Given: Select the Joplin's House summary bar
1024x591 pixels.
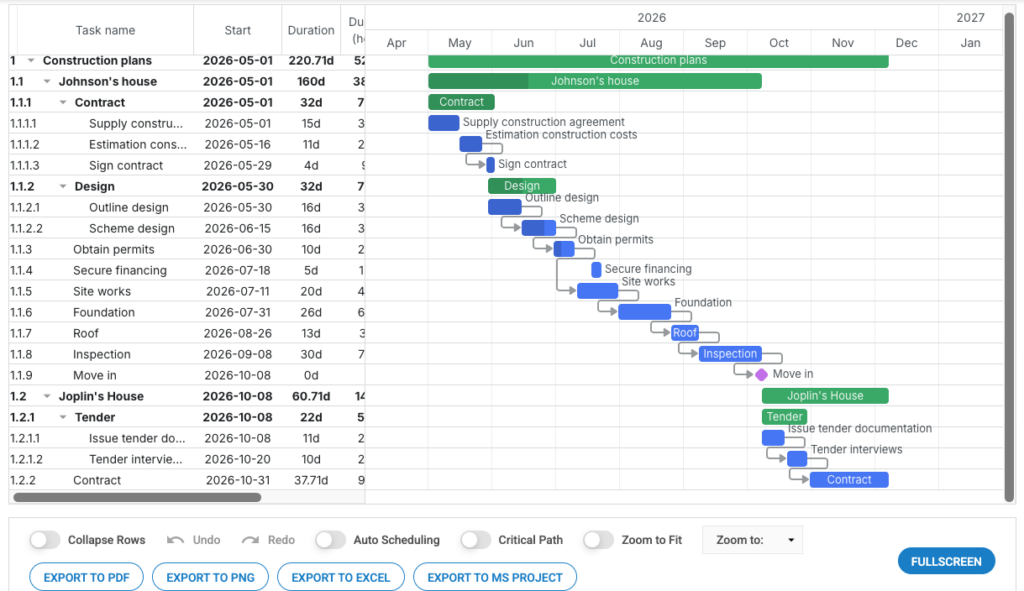Looking at the screenshot, I should click(825, 396).
